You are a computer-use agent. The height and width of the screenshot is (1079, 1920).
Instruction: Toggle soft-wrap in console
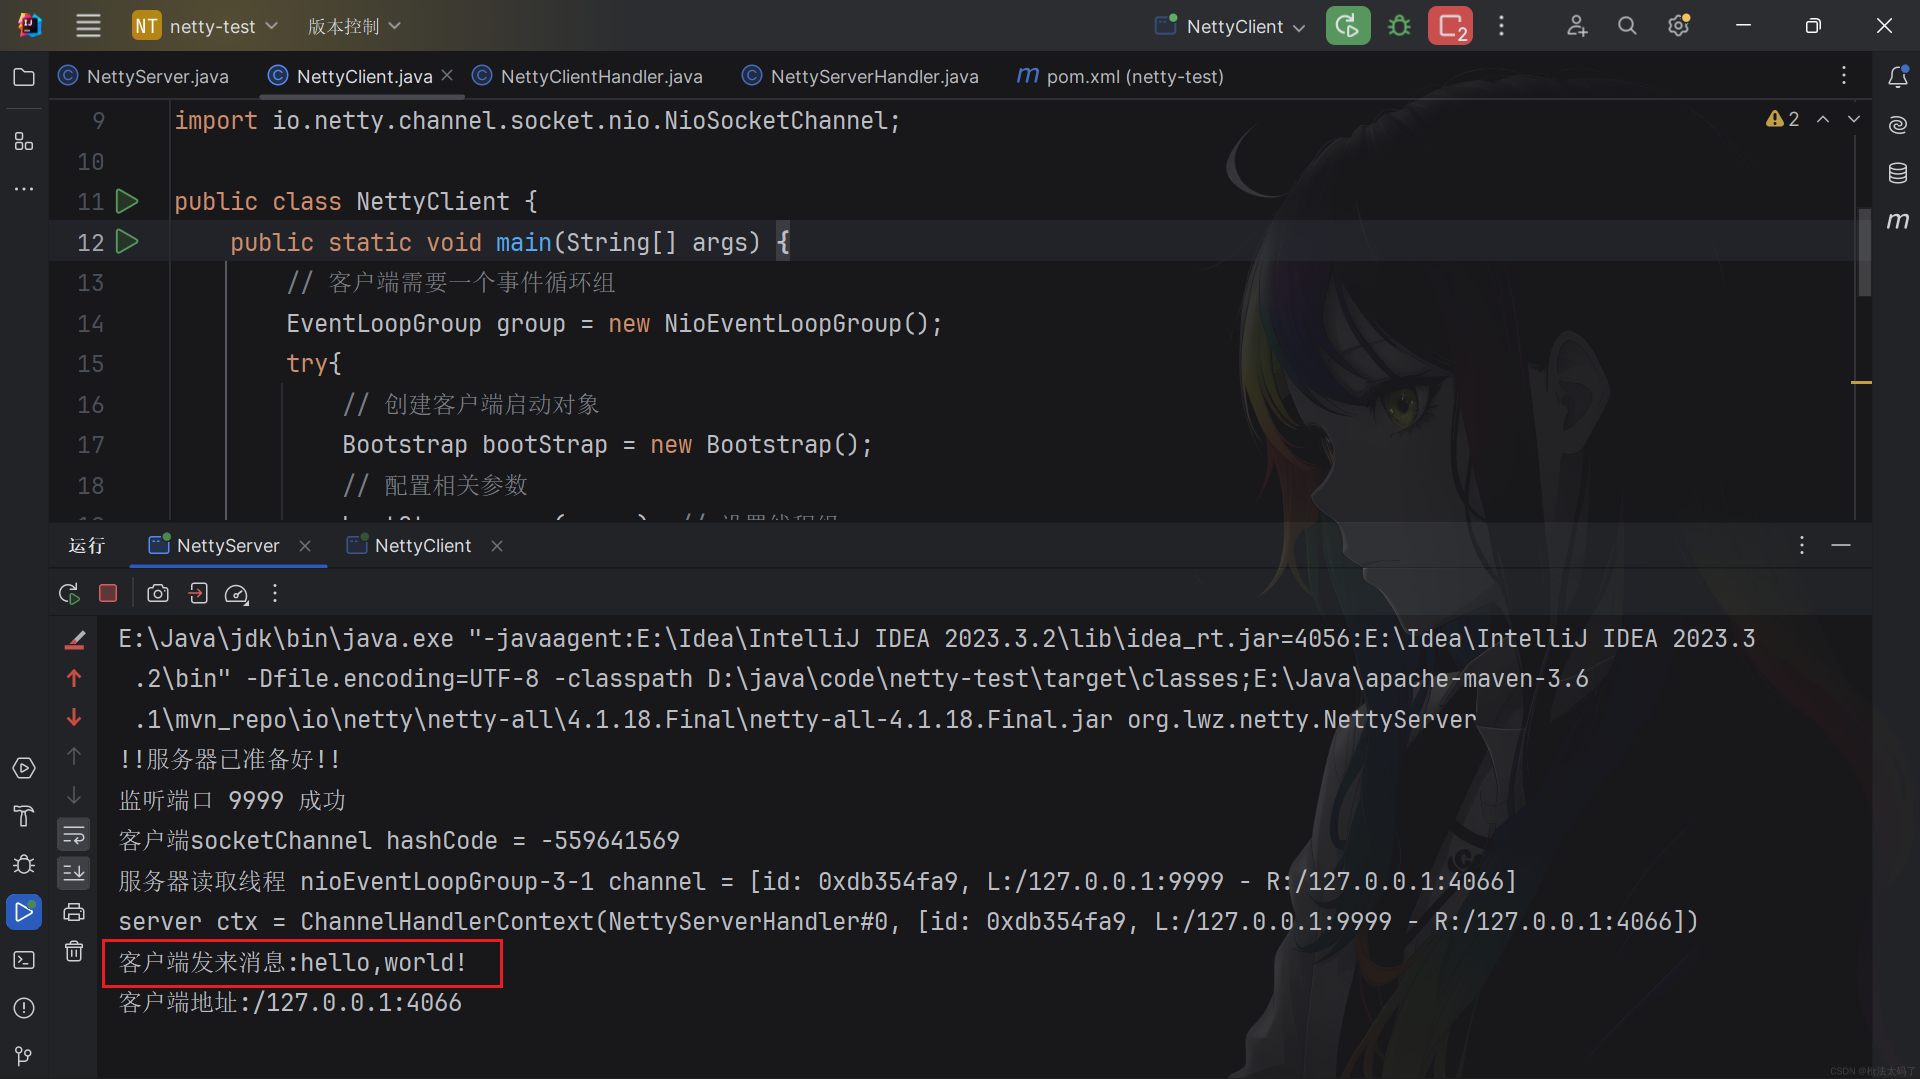(x=74, y=834)
